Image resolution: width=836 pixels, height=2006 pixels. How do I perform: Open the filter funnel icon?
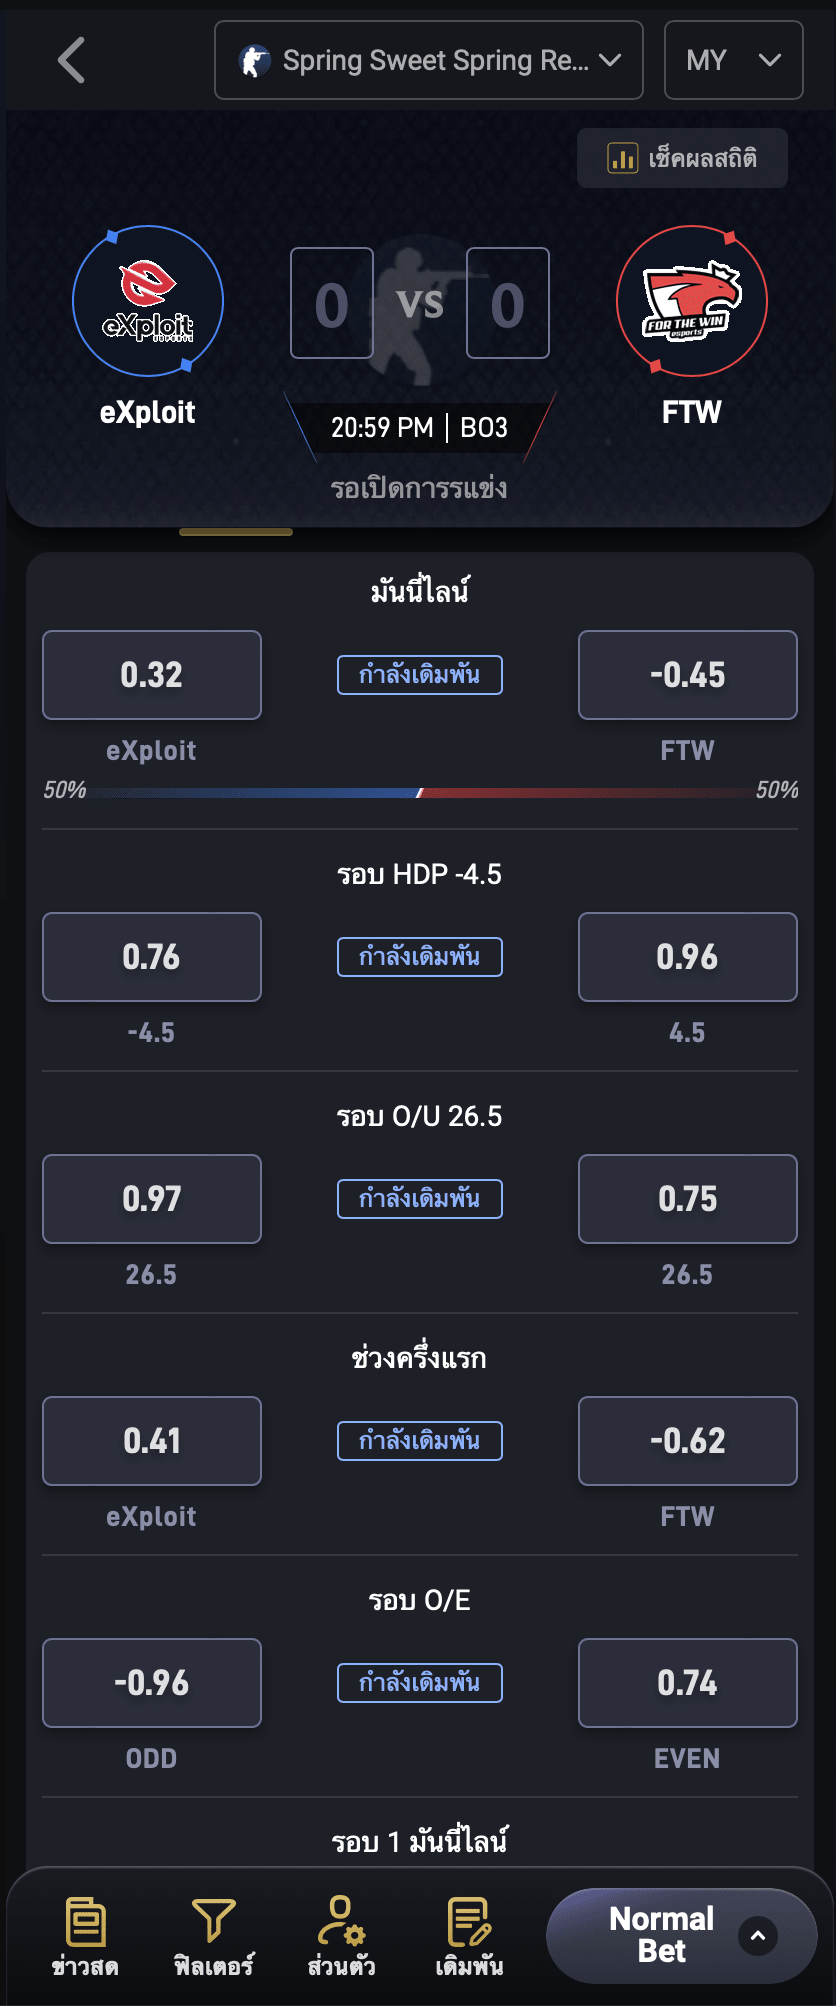click(213, 1922)
